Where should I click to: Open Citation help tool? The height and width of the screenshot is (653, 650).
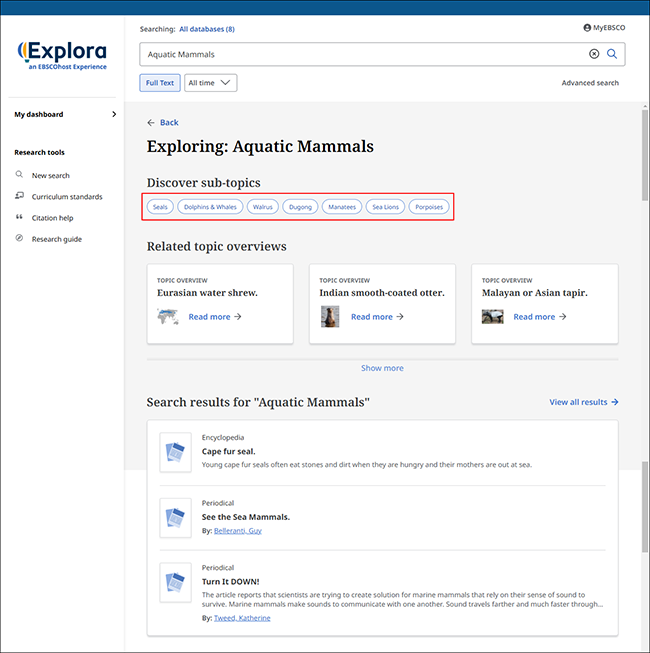click(x=52, y=218)
